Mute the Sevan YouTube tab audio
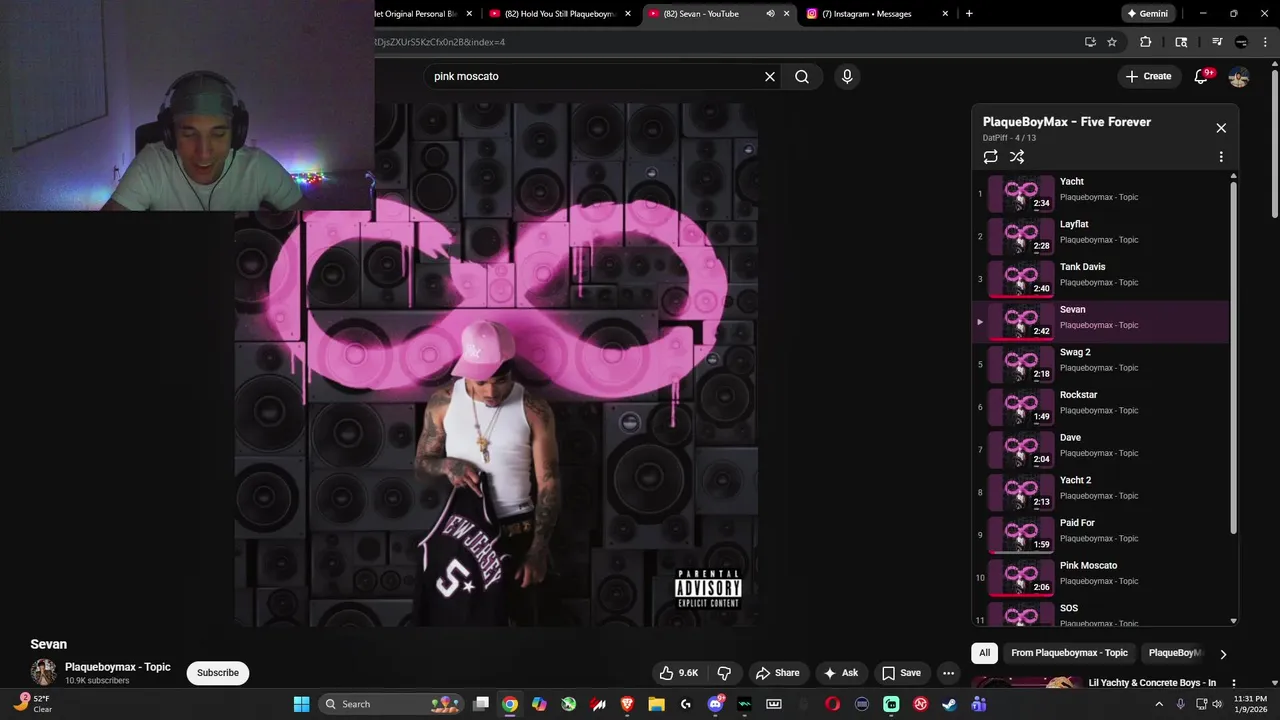The width and height of the screenshot is (1280, 720). (x=770, y=14)
